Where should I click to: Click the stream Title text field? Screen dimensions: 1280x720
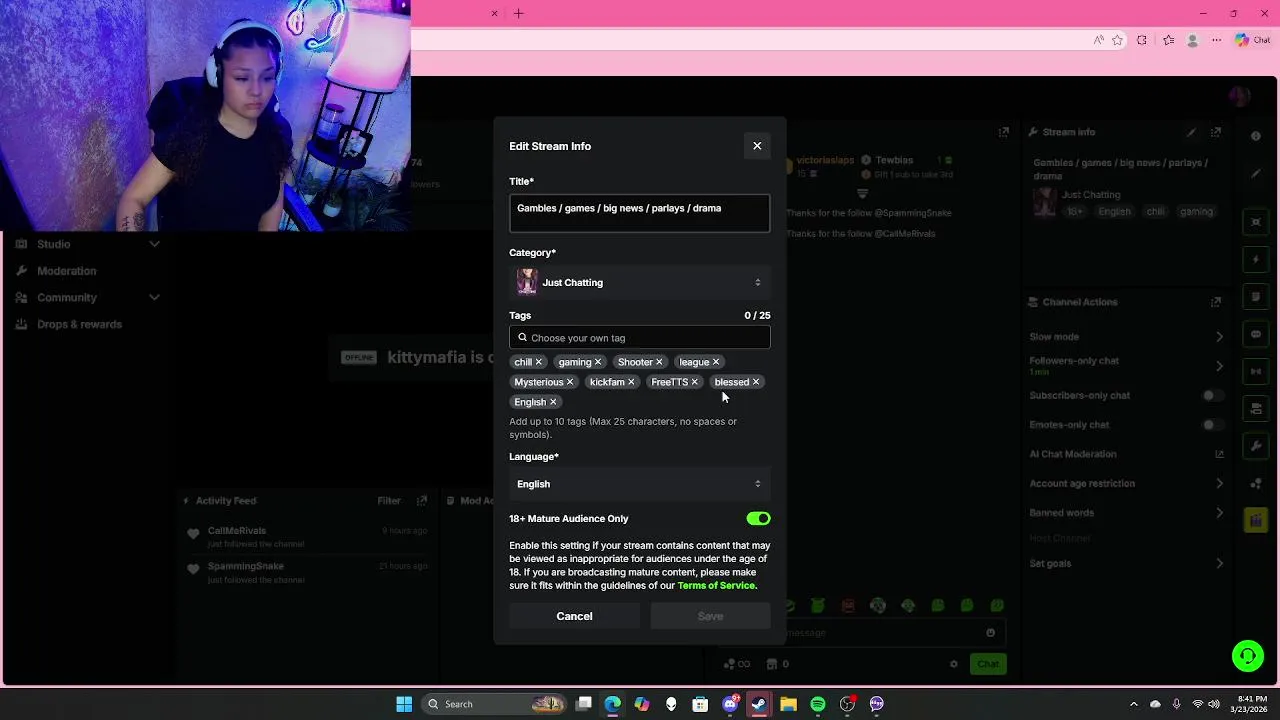(x=640, y=213)
